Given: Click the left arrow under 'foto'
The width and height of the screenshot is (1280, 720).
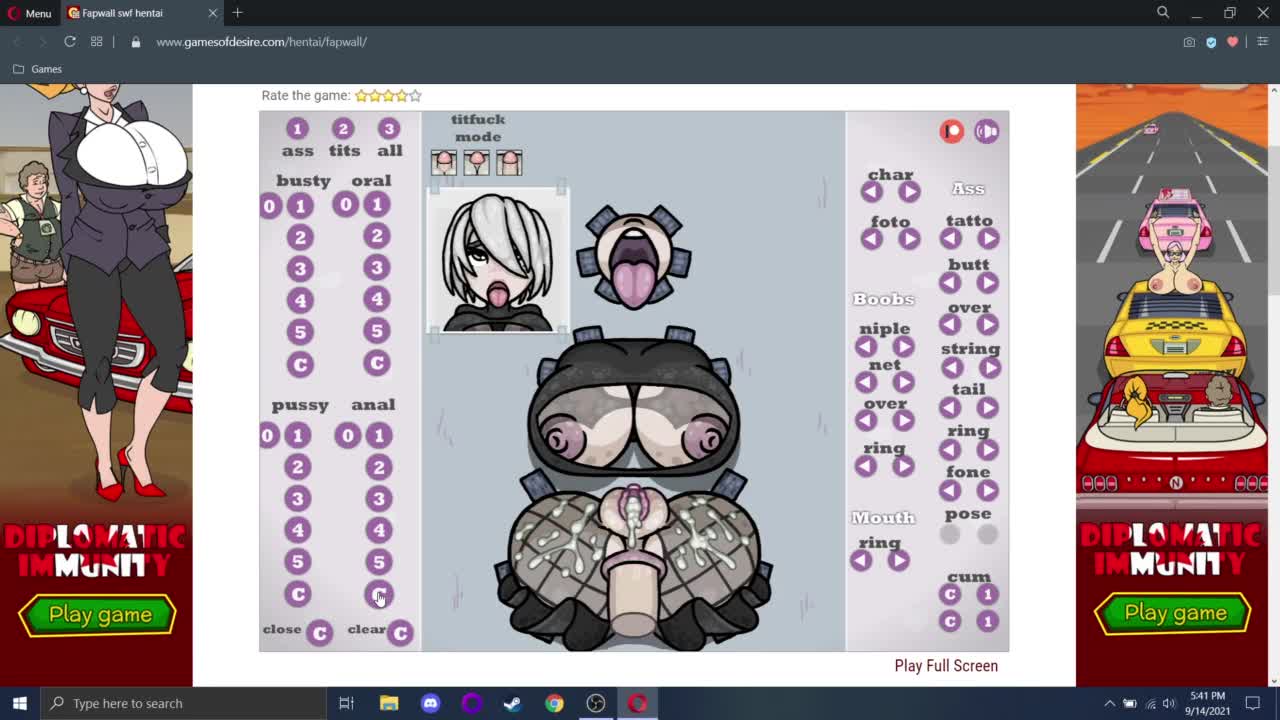Looking at the screenshot, I should pyautogui.click(x=872, y=239).
